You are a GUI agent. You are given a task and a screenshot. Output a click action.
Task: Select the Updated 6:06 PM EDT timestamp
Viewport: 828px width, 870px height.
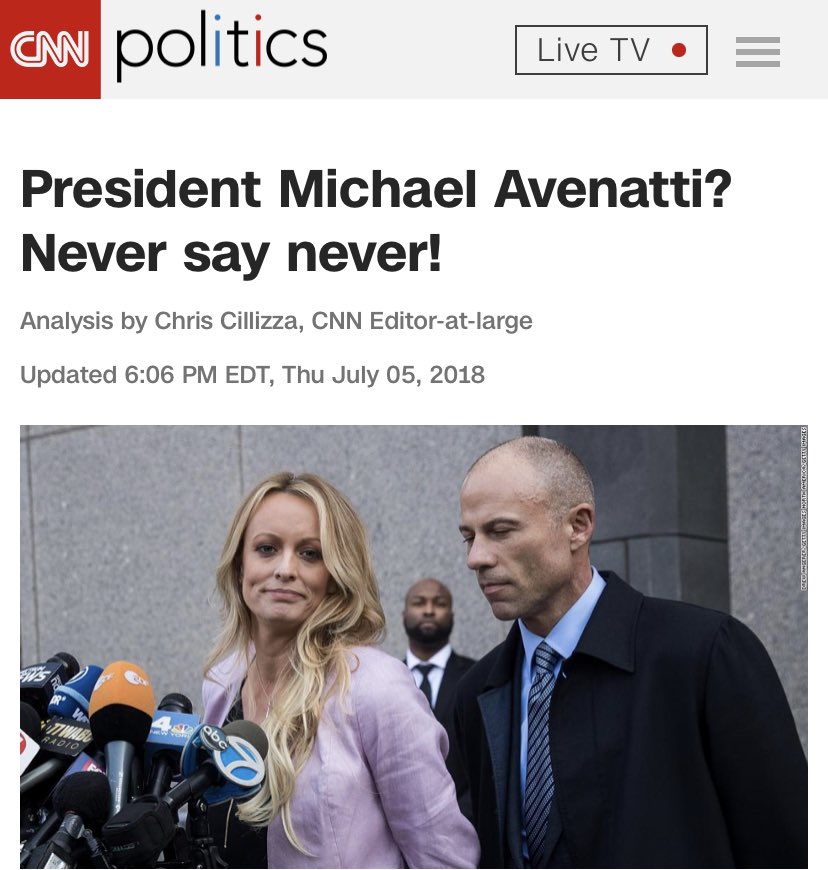pos(253,375)
